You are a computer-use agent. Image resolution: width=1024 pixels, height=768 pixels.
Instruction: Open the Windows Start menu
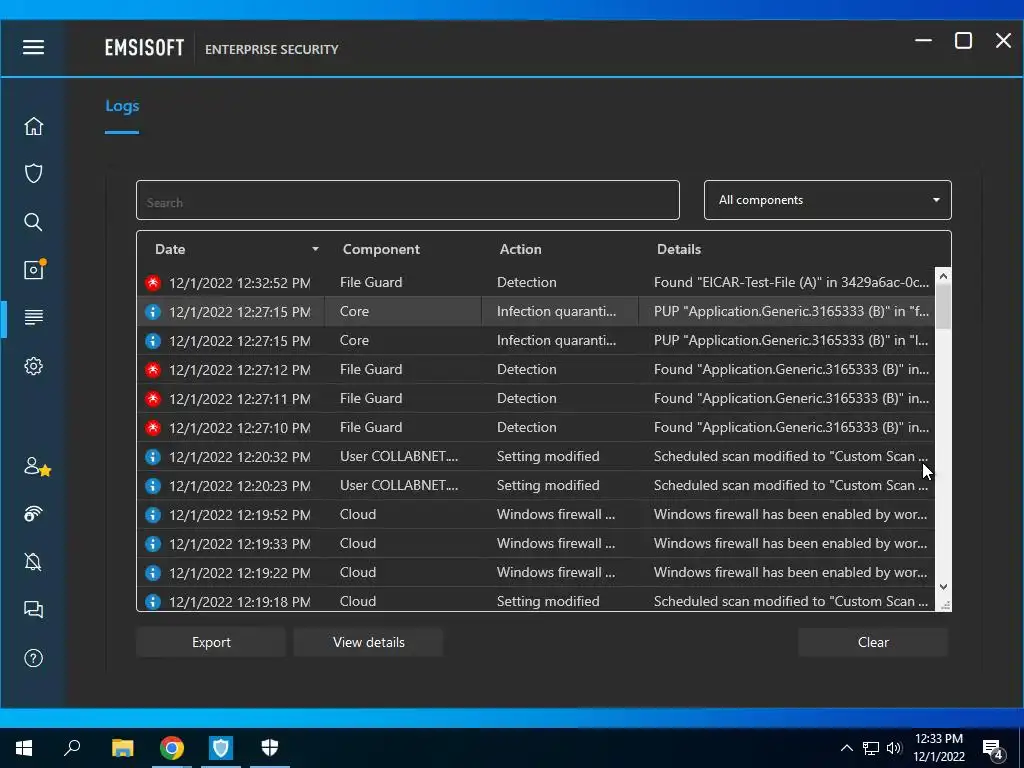point(24,748)
